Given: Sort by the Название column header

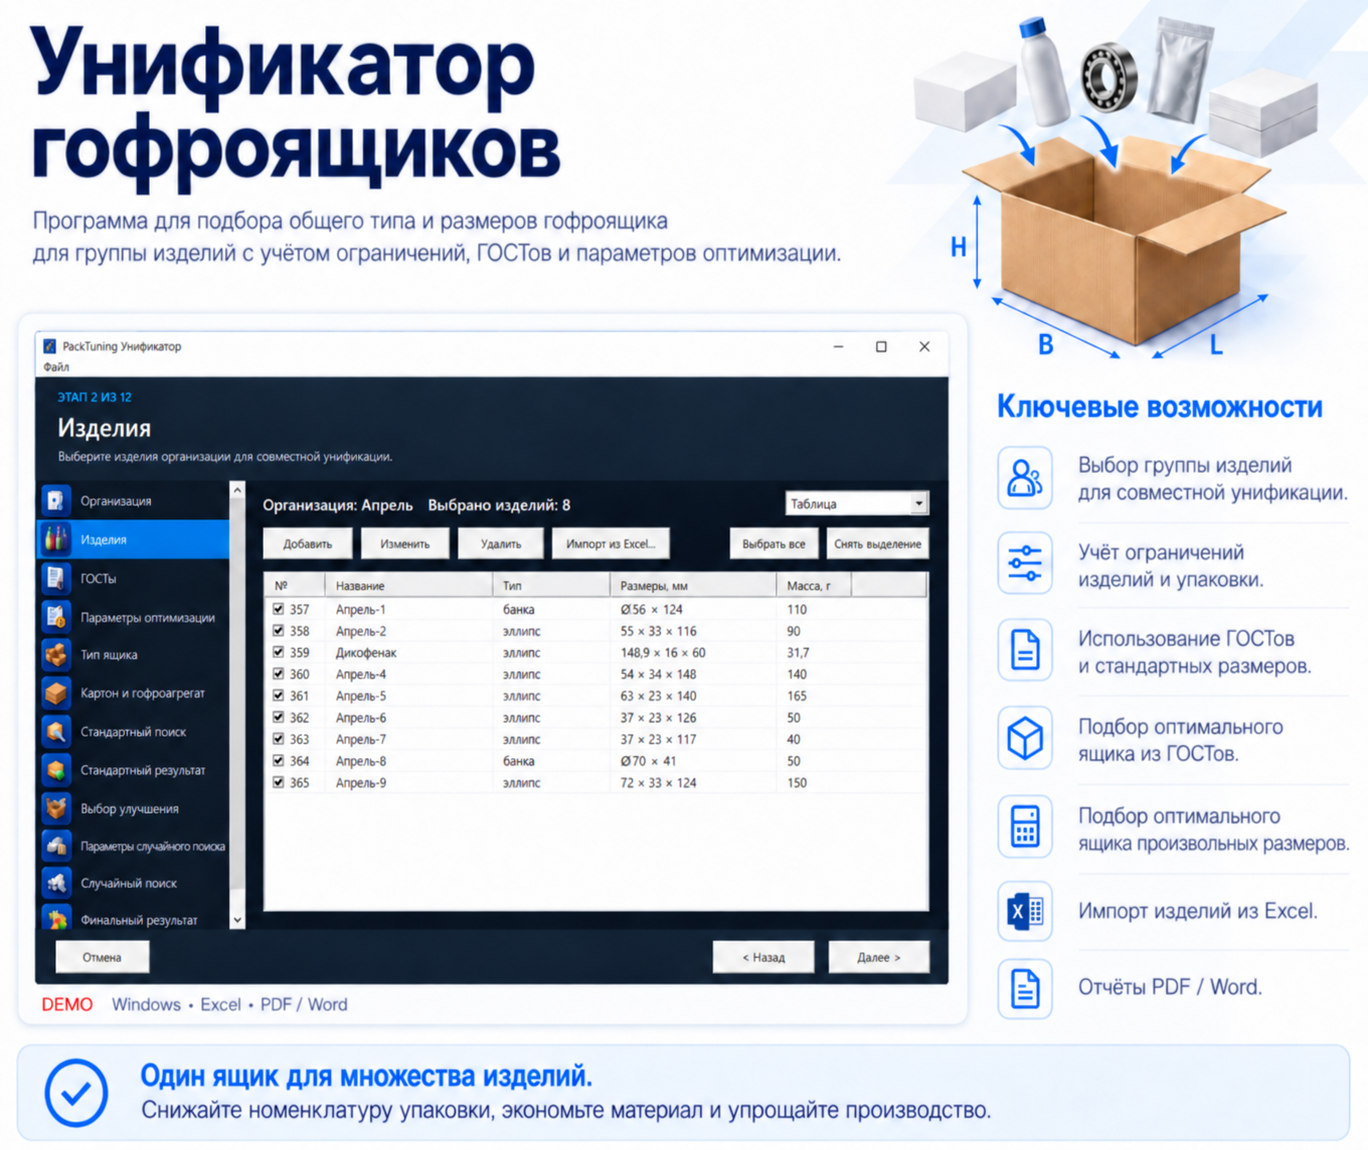Looking at the screenshot, I should click(409, 586).
